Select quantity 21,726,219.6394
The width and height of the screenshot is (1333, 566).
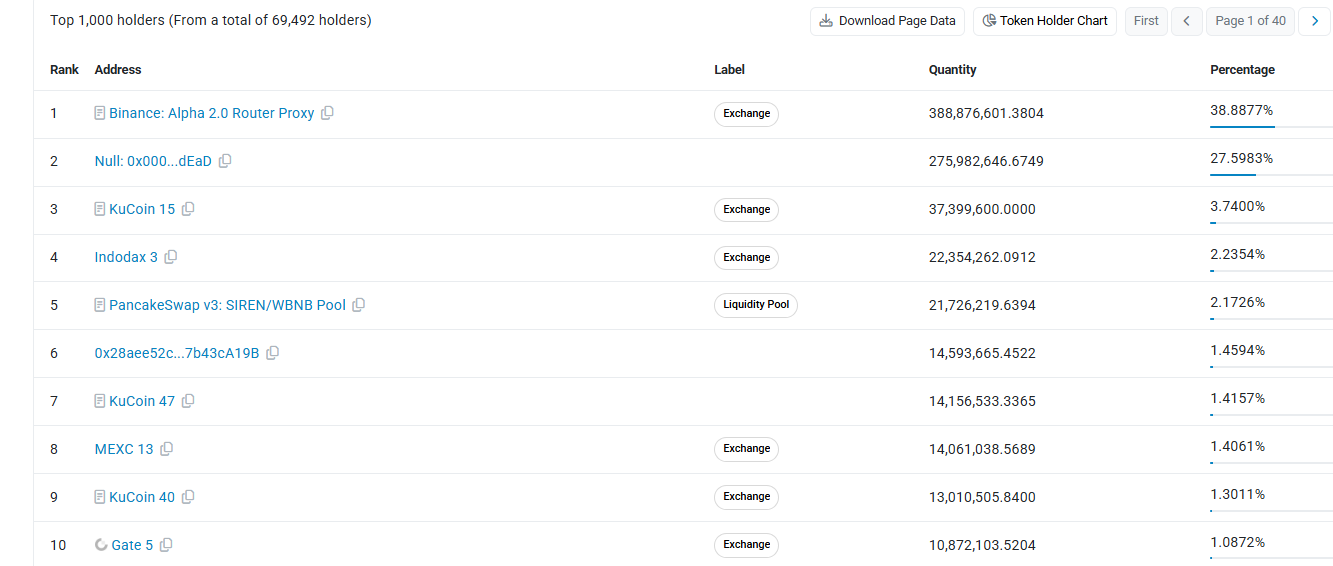pos(982,306)
